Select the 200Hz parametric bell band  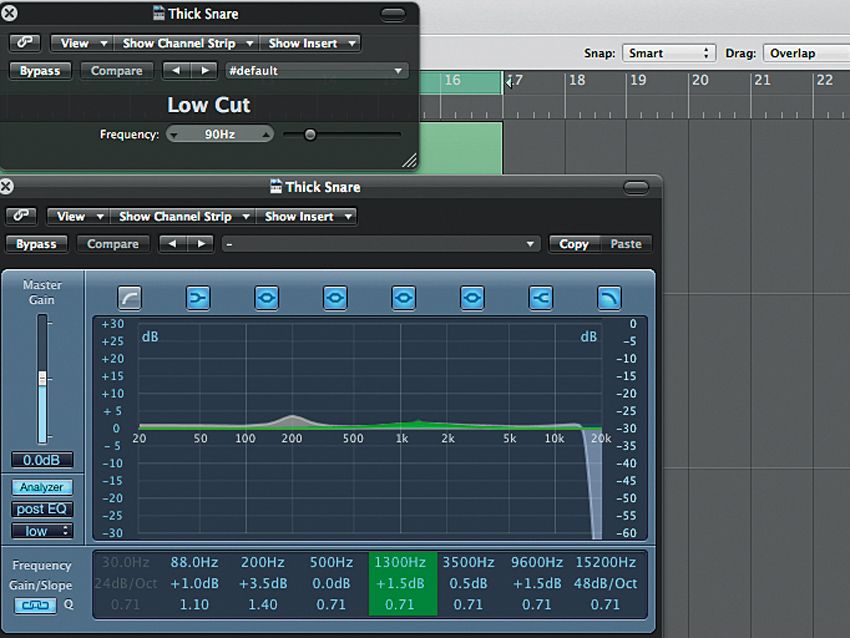(266, 297)
